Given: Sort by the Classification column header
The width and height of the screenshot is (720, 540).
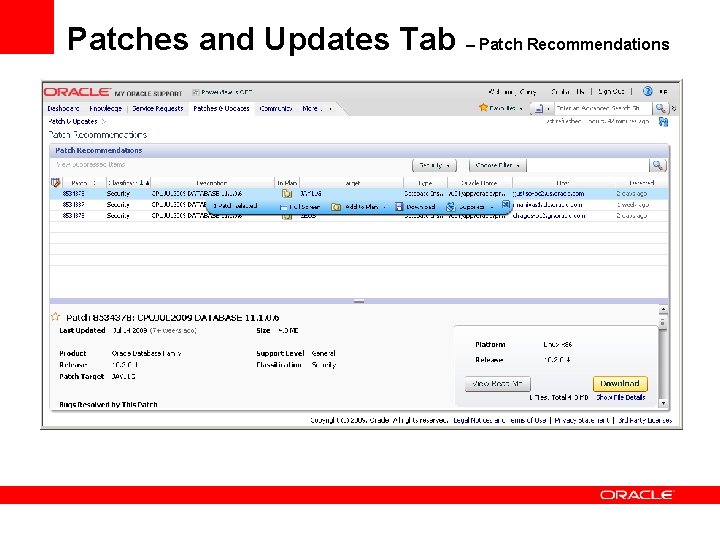Looking at the screenshot, I should point(129,183).
